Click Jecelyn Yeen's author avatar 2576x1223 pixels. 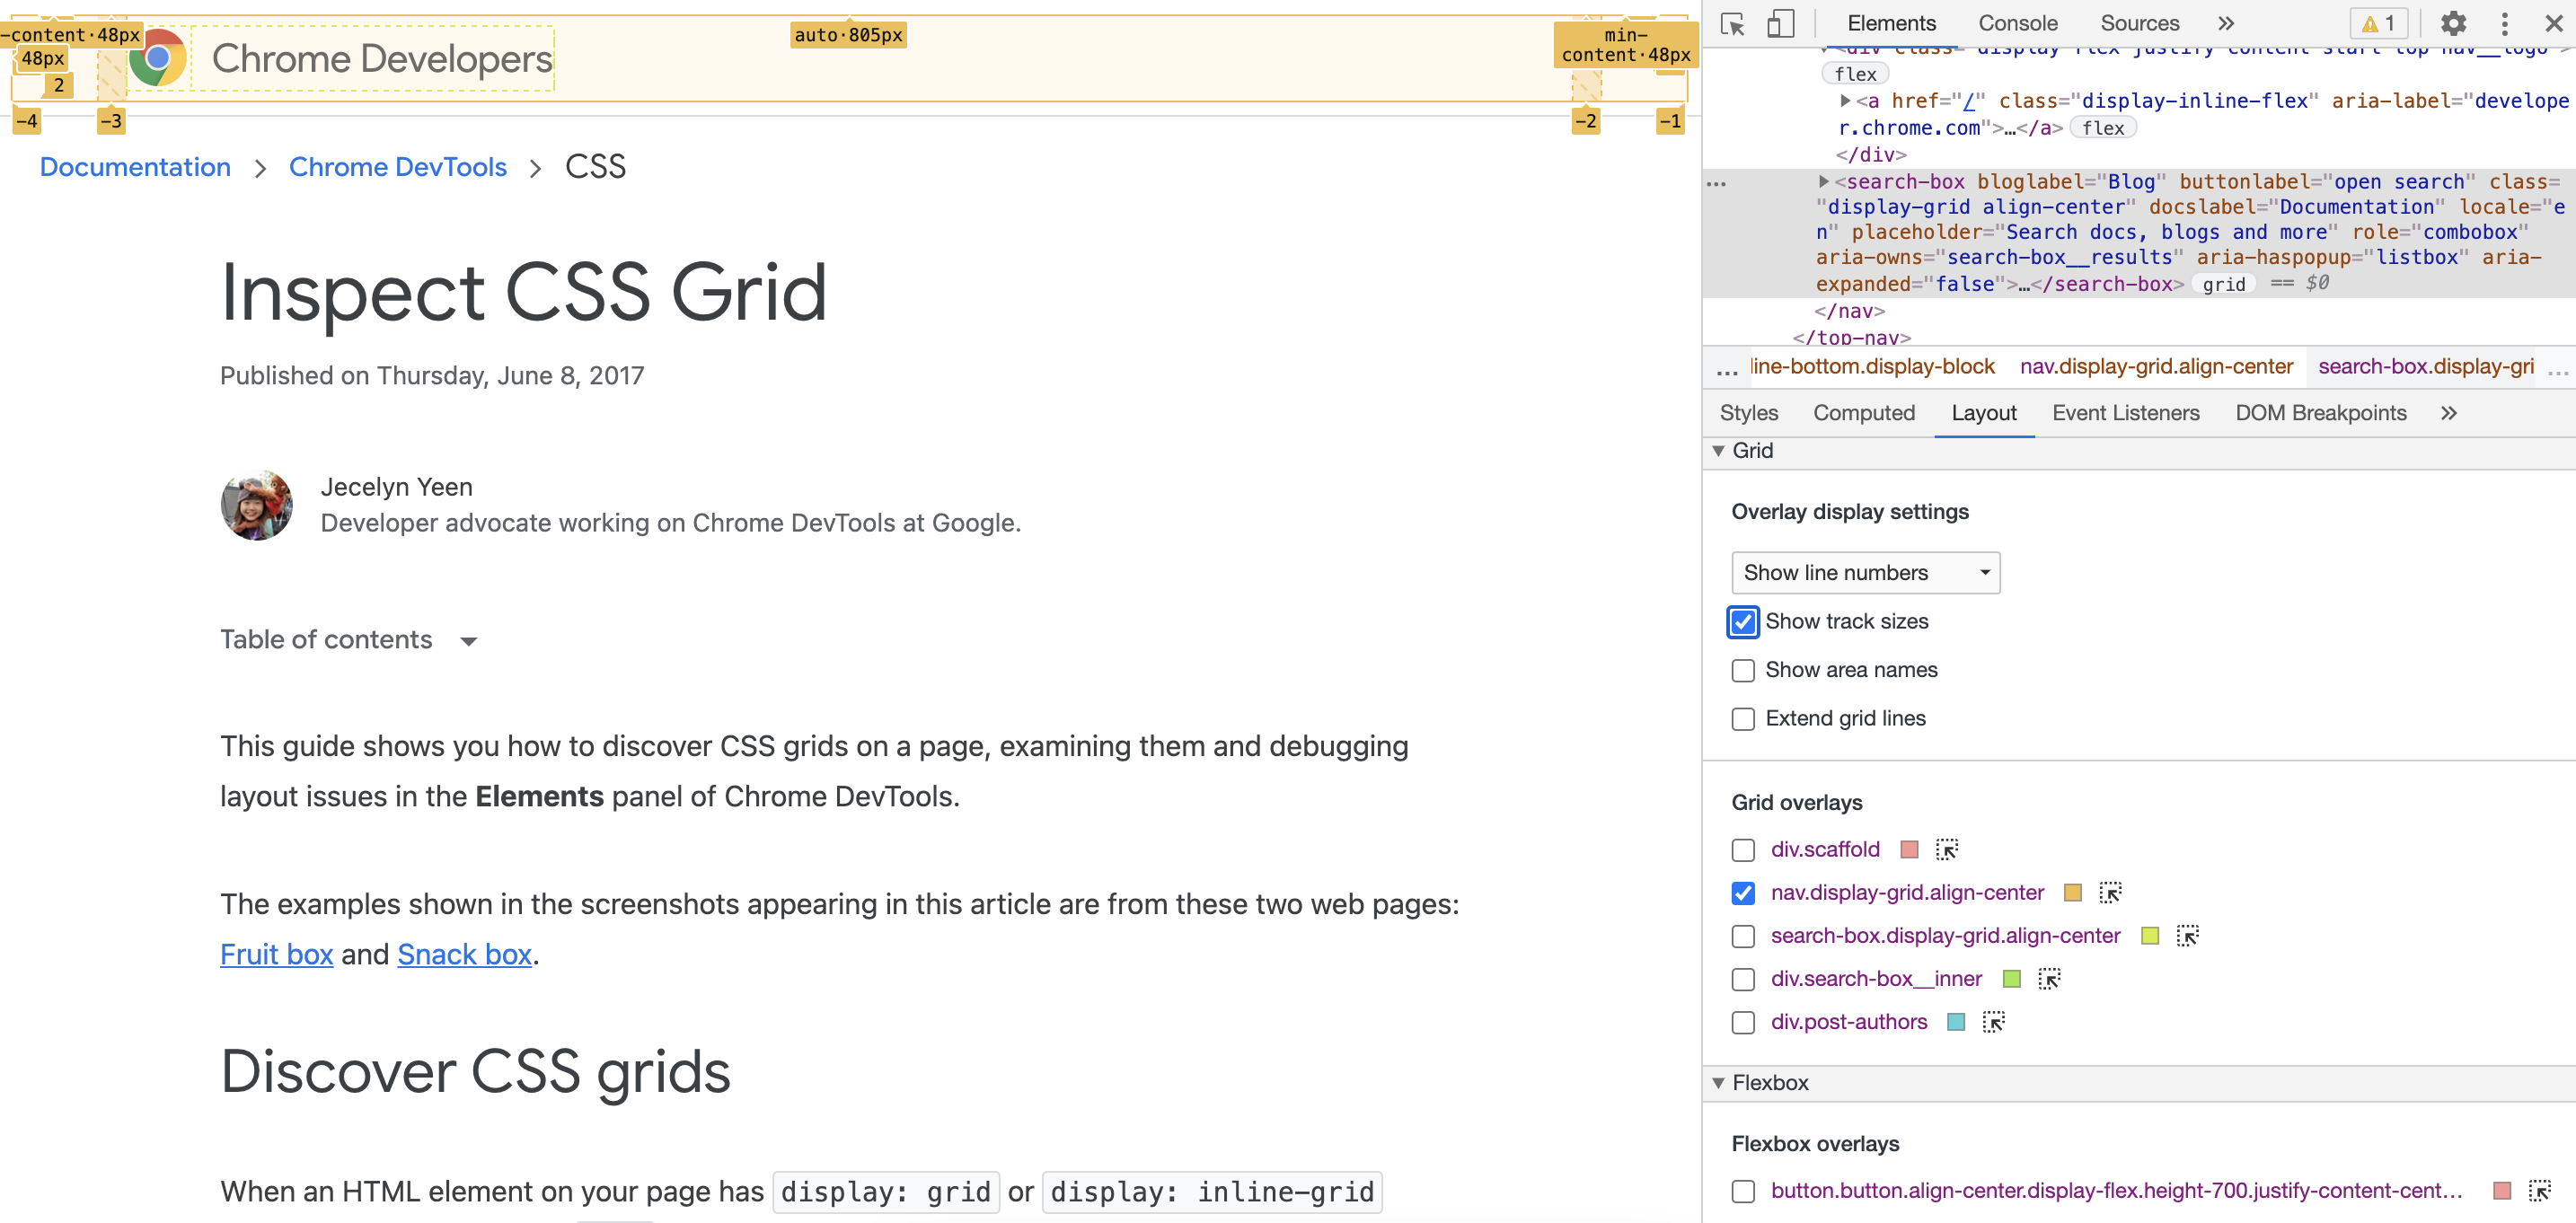coord(256,505)
